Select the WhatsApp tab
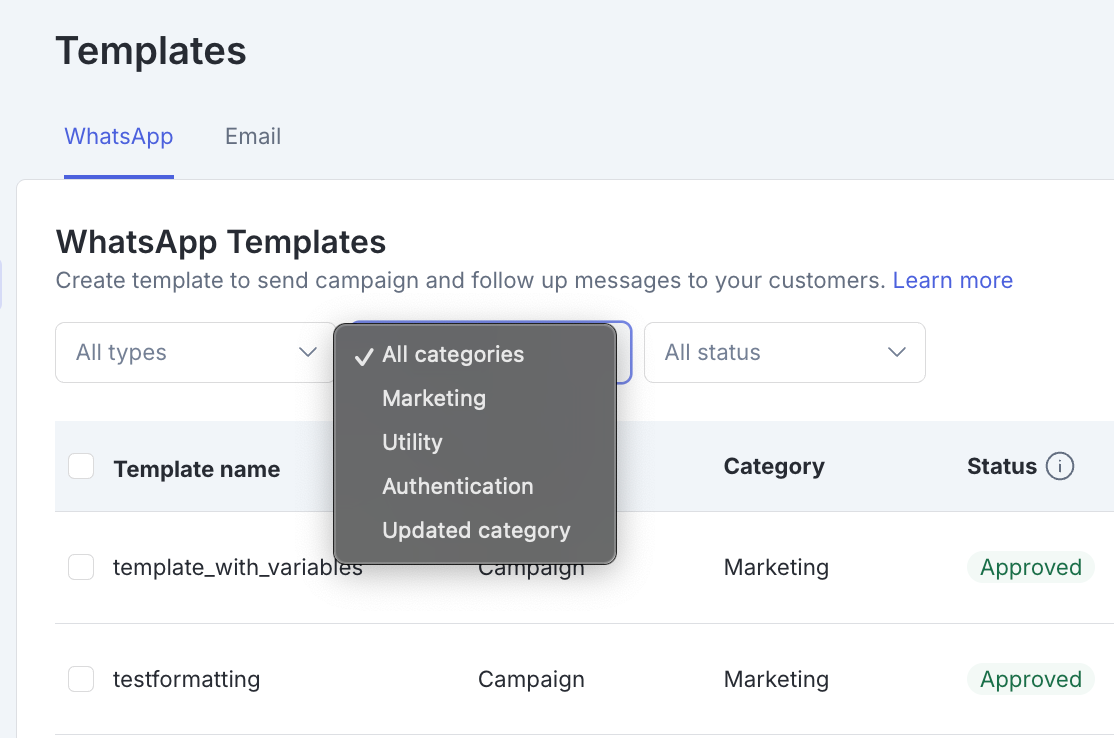The image size is (1114, 738). click(119, 136)
